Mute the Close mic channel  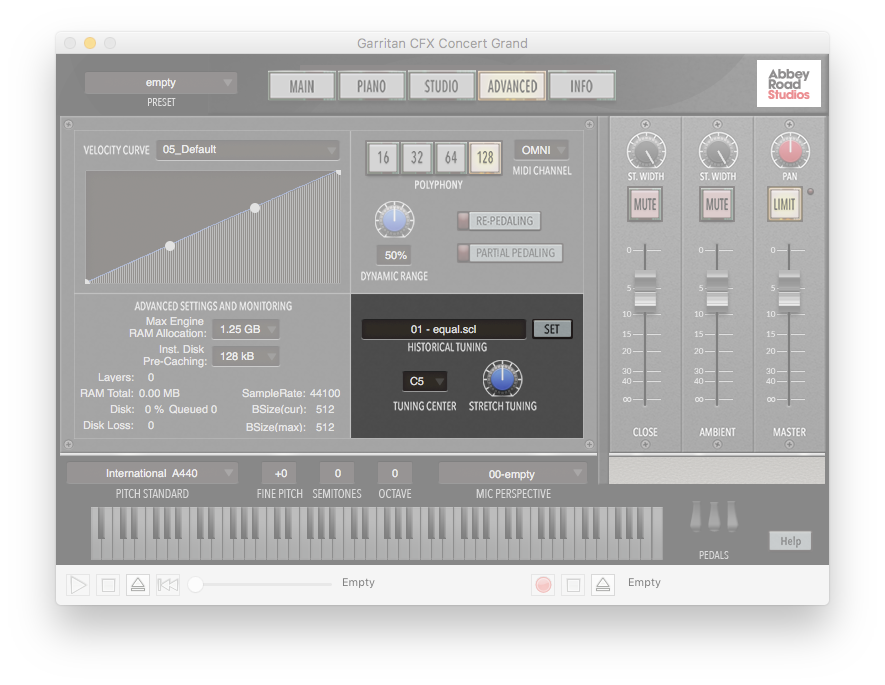pos(645,205)
